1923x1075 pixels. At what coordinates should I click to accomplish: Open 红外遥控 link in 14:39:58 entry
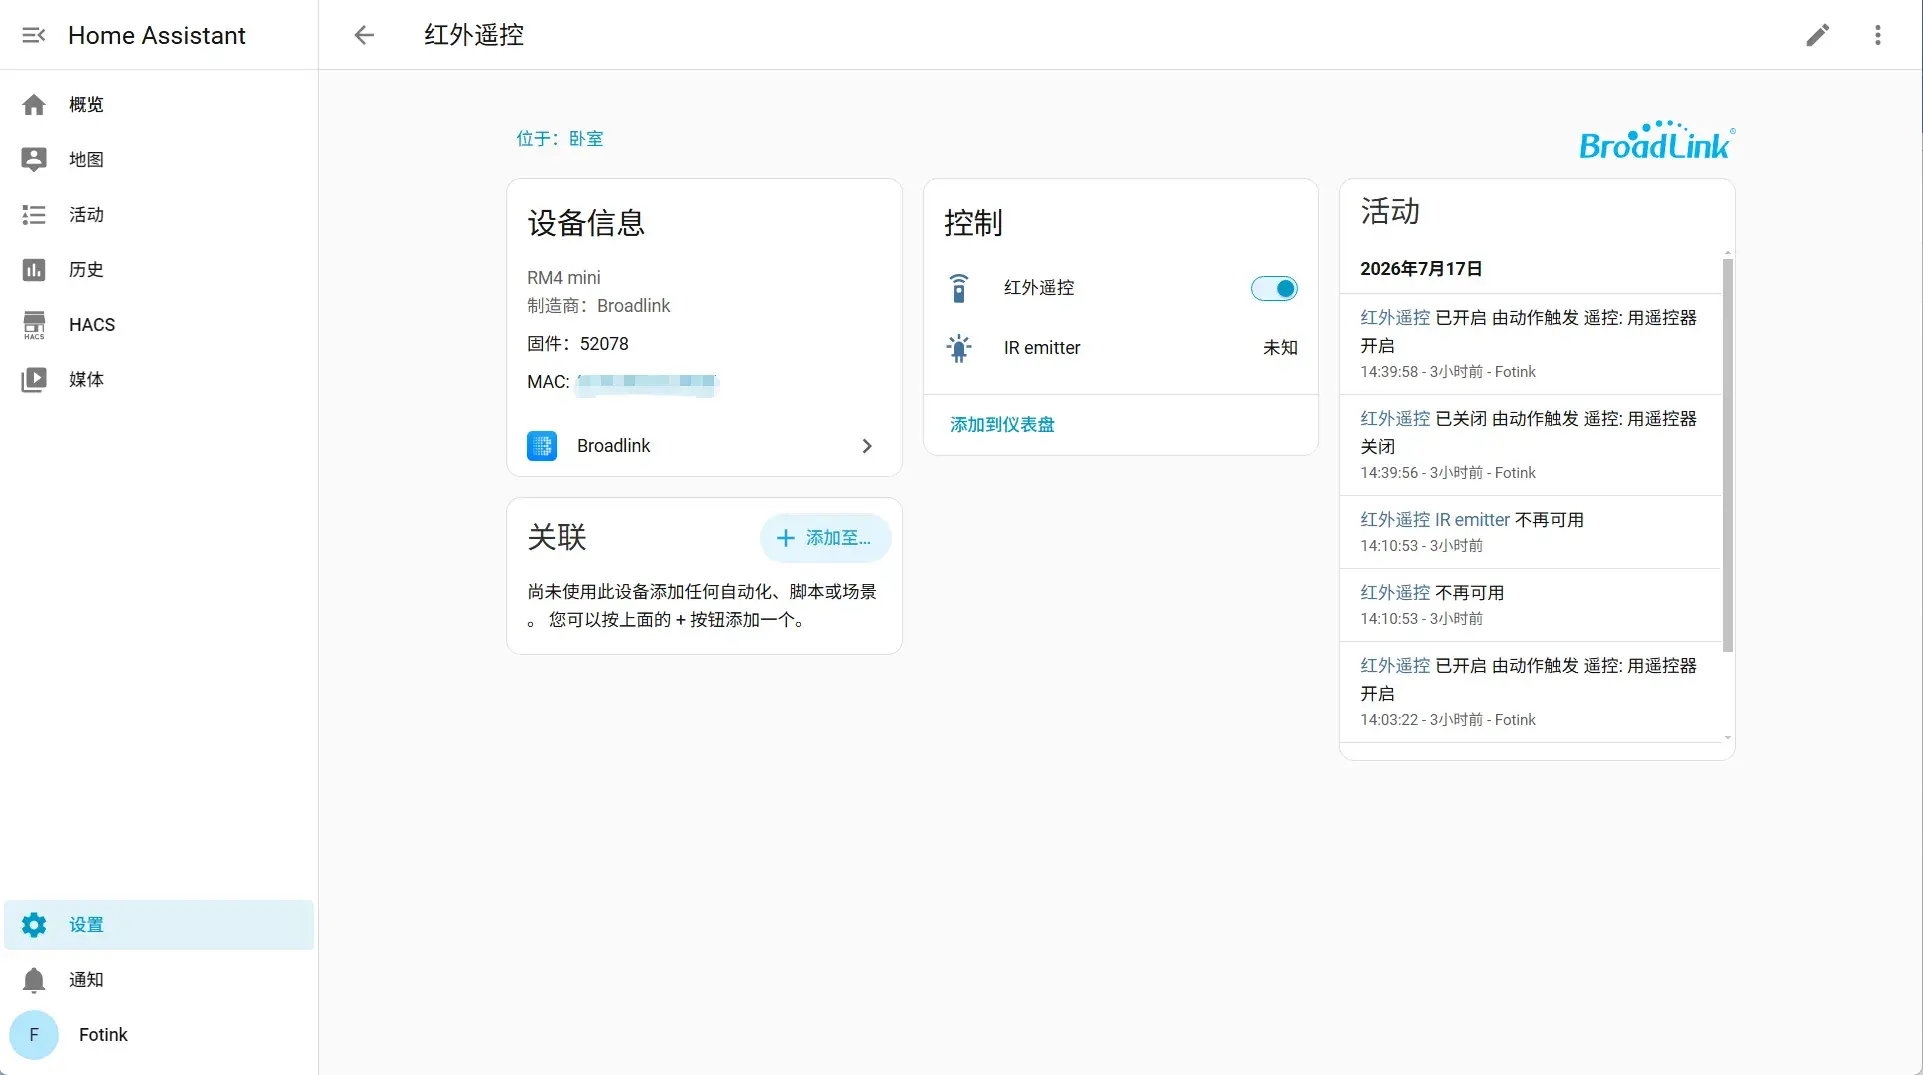1395,317
